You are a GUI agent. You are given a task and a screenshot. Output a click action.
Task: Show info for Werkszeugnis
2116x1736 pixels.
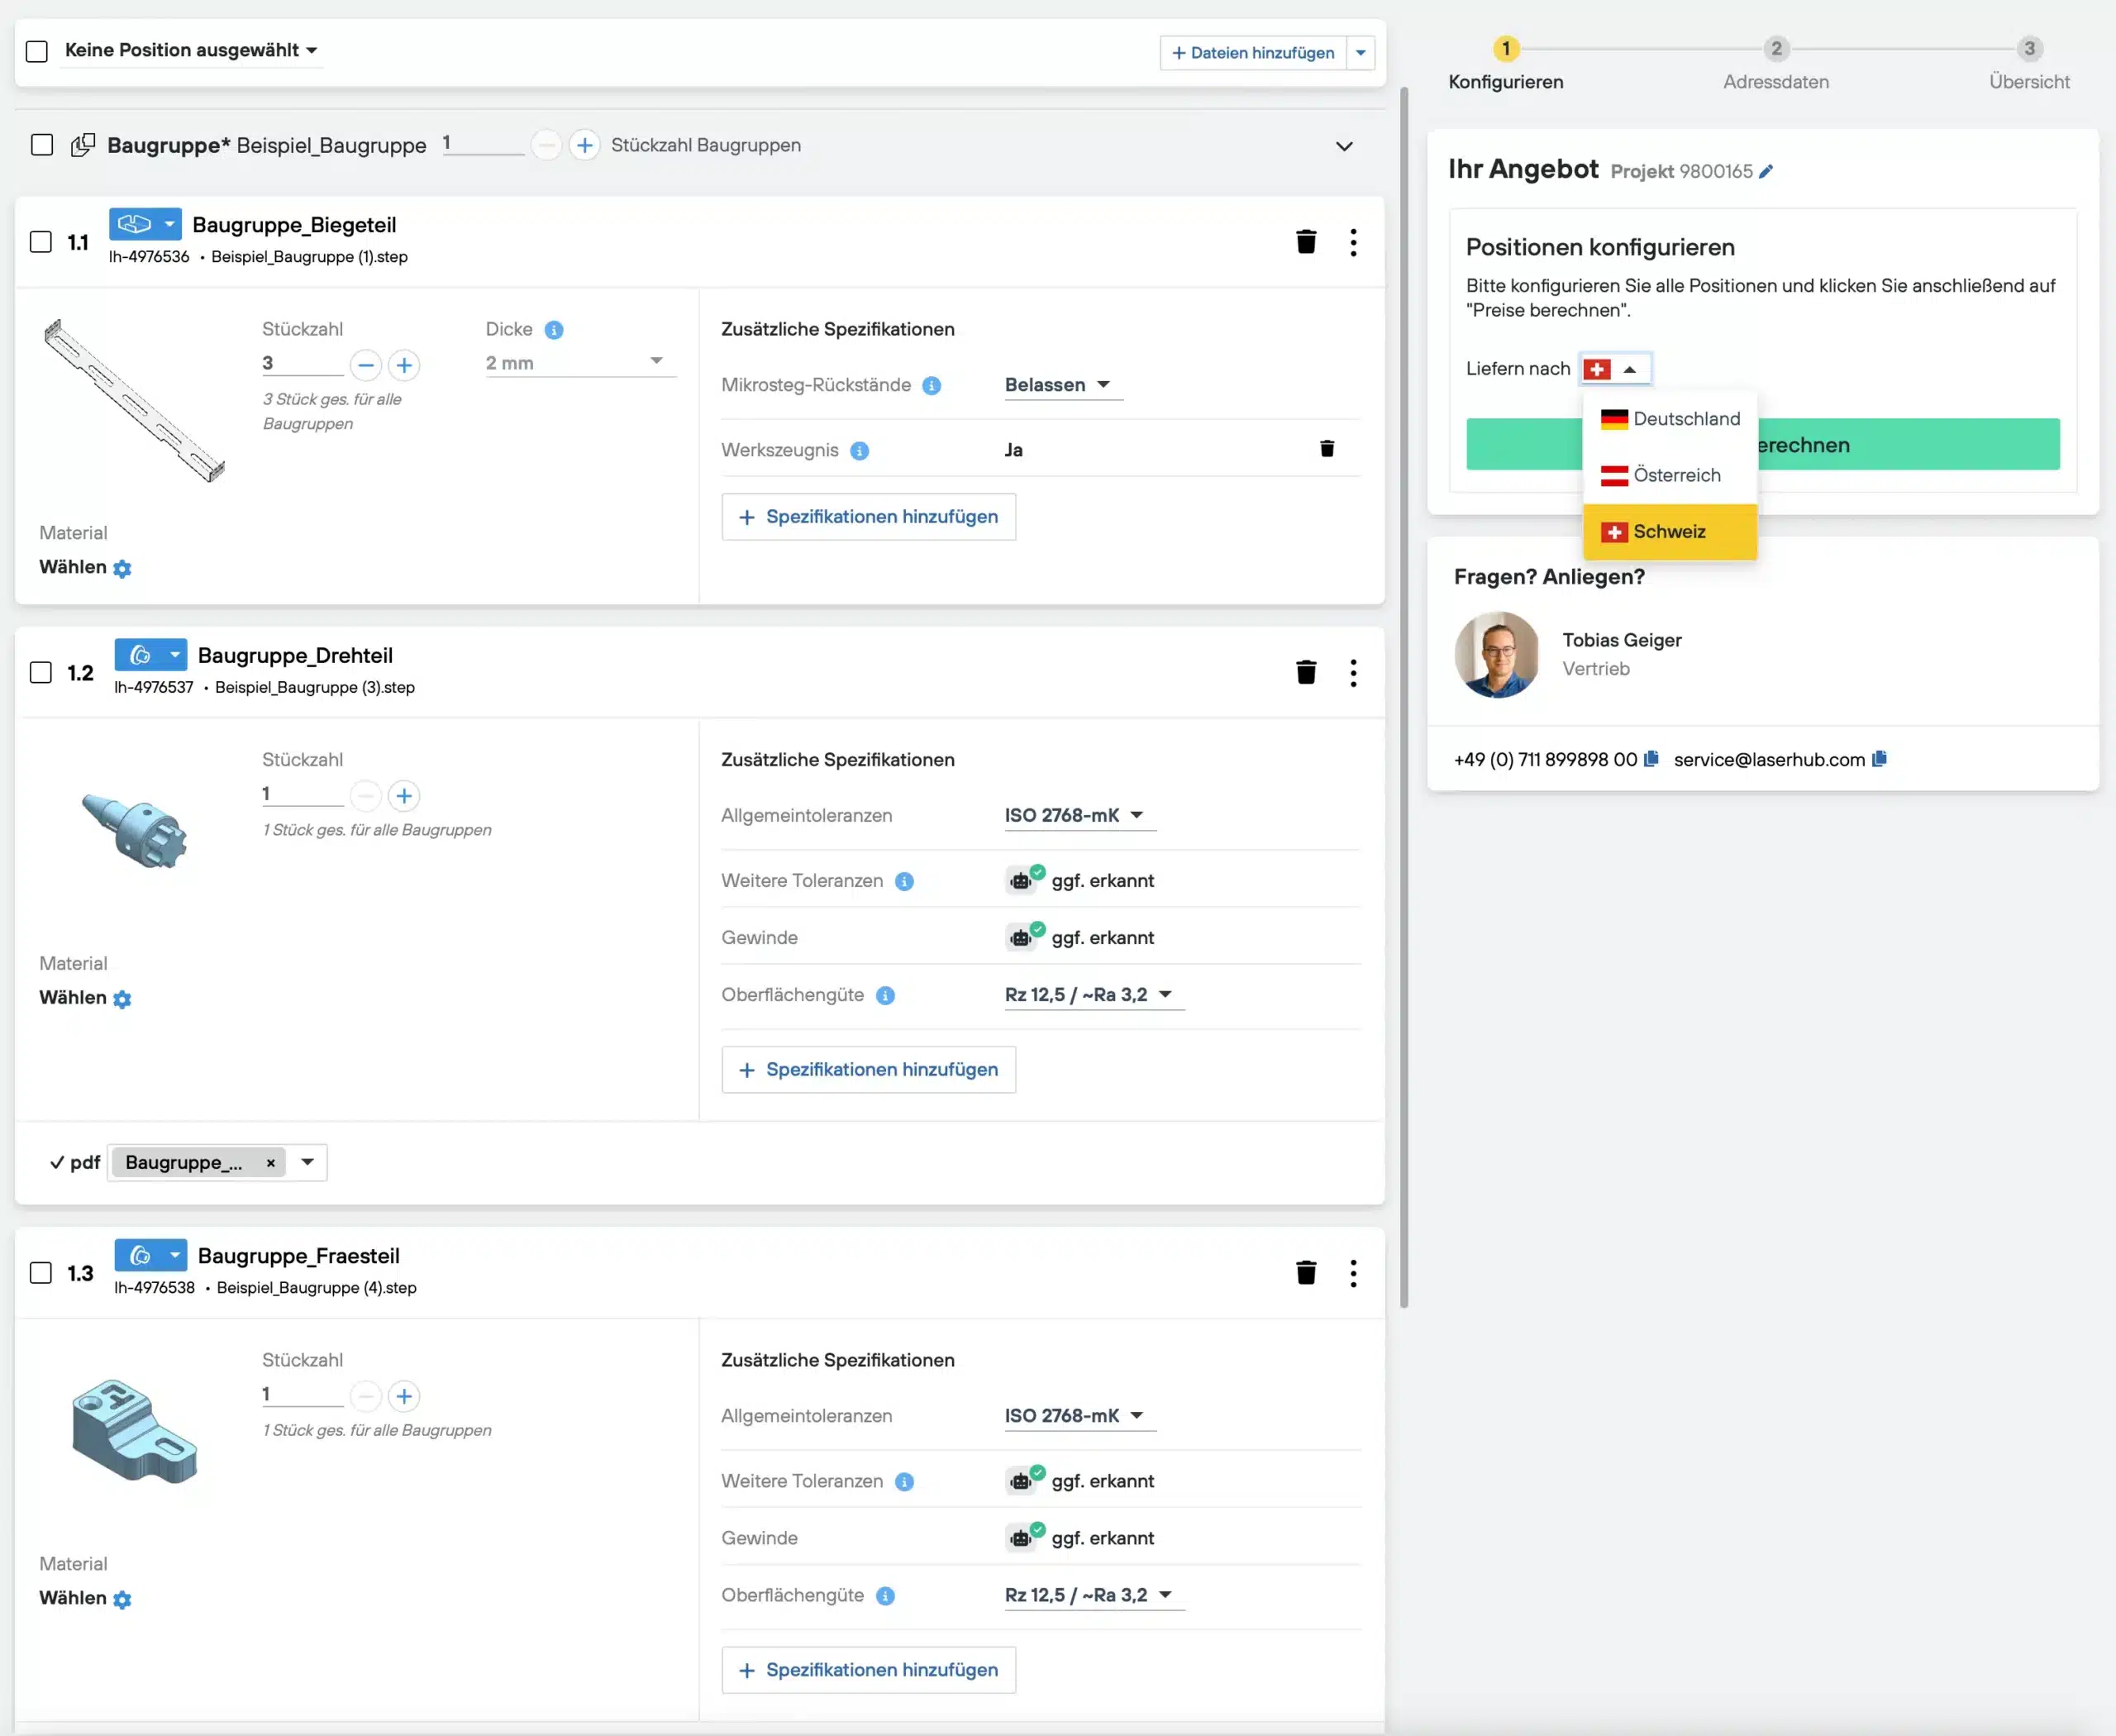click(859, 451)
